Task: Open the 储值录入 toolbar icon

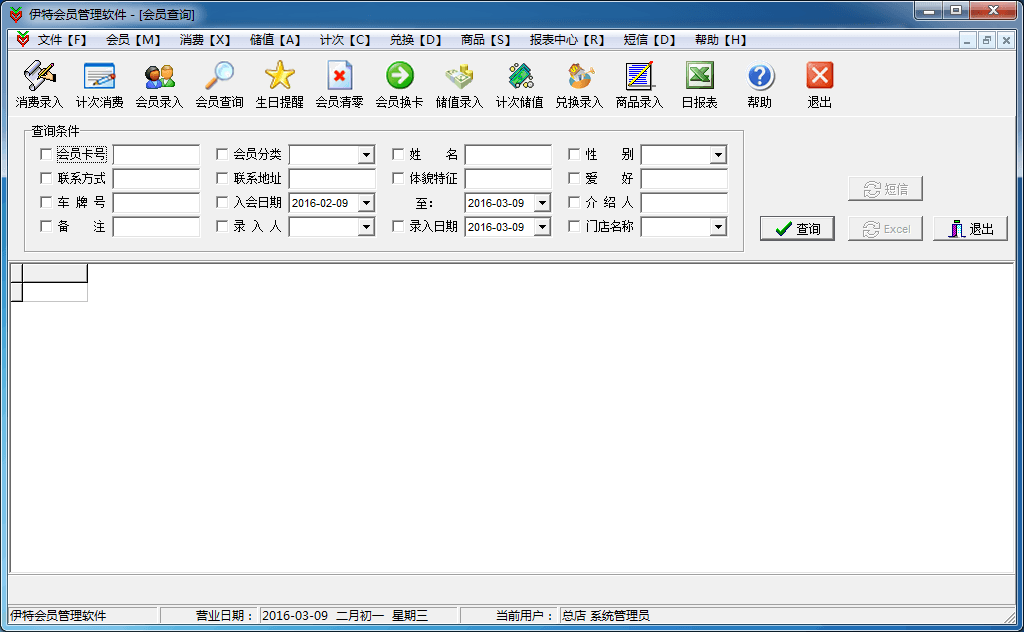Action: click(x=459, y=84)
